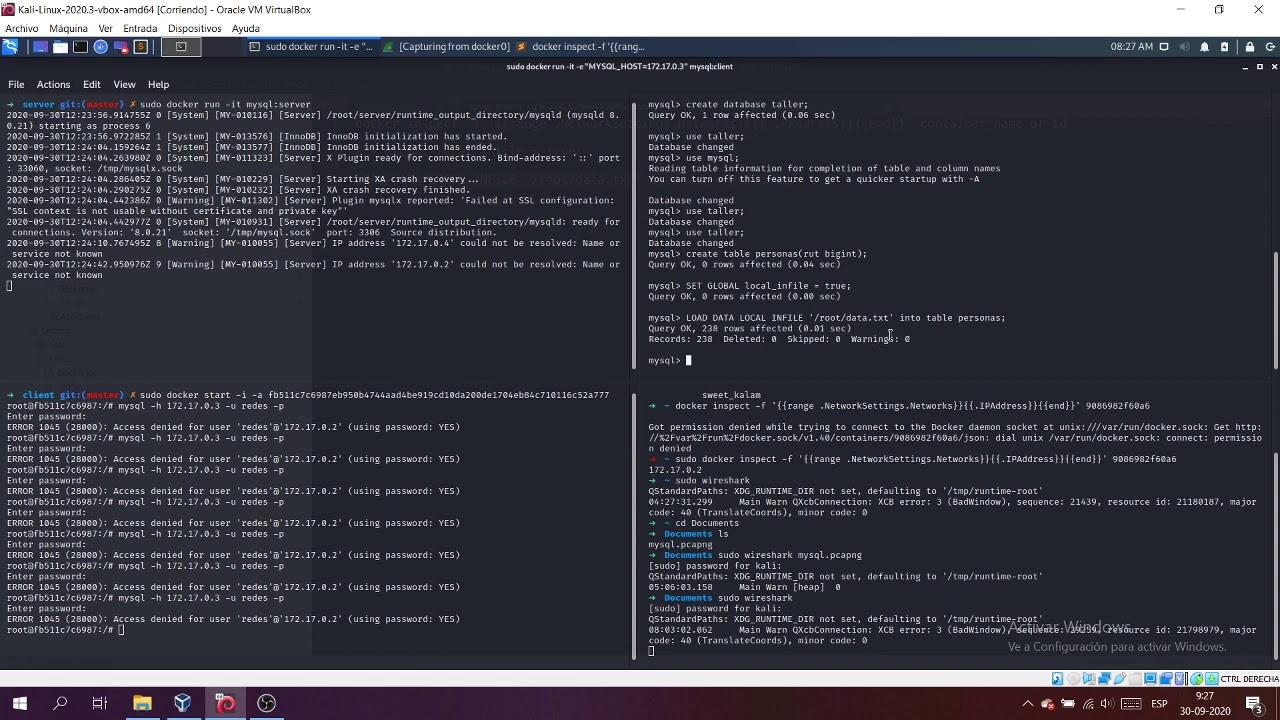Viewport: 1280px width, 720px height.
Task: Expand Windows hidden tray icons chevron
Action: point(1027,703)
